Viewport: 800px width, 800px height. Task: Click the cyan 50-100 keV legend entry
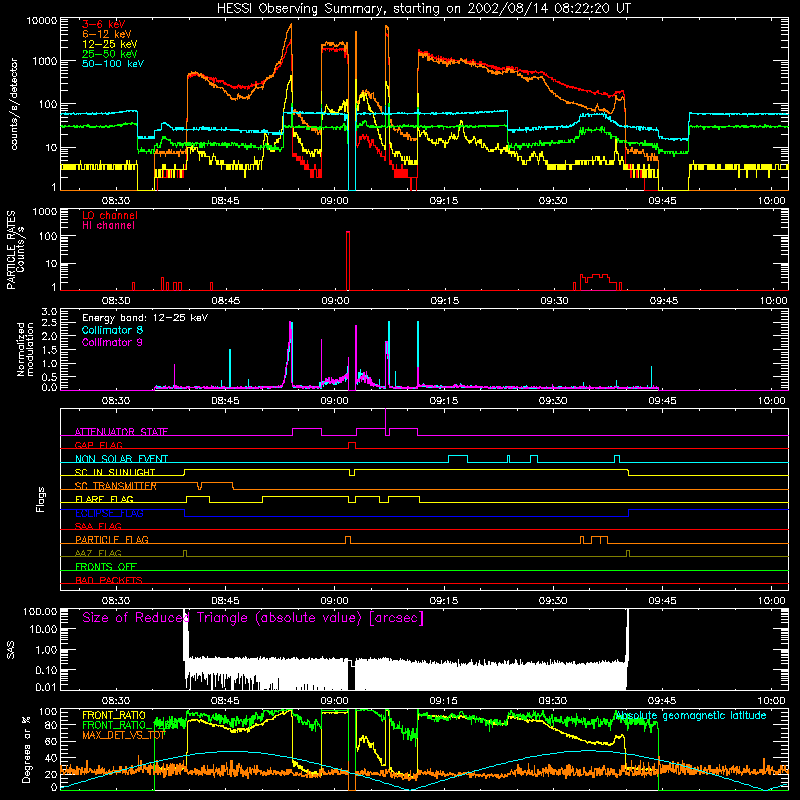[113, 64]
